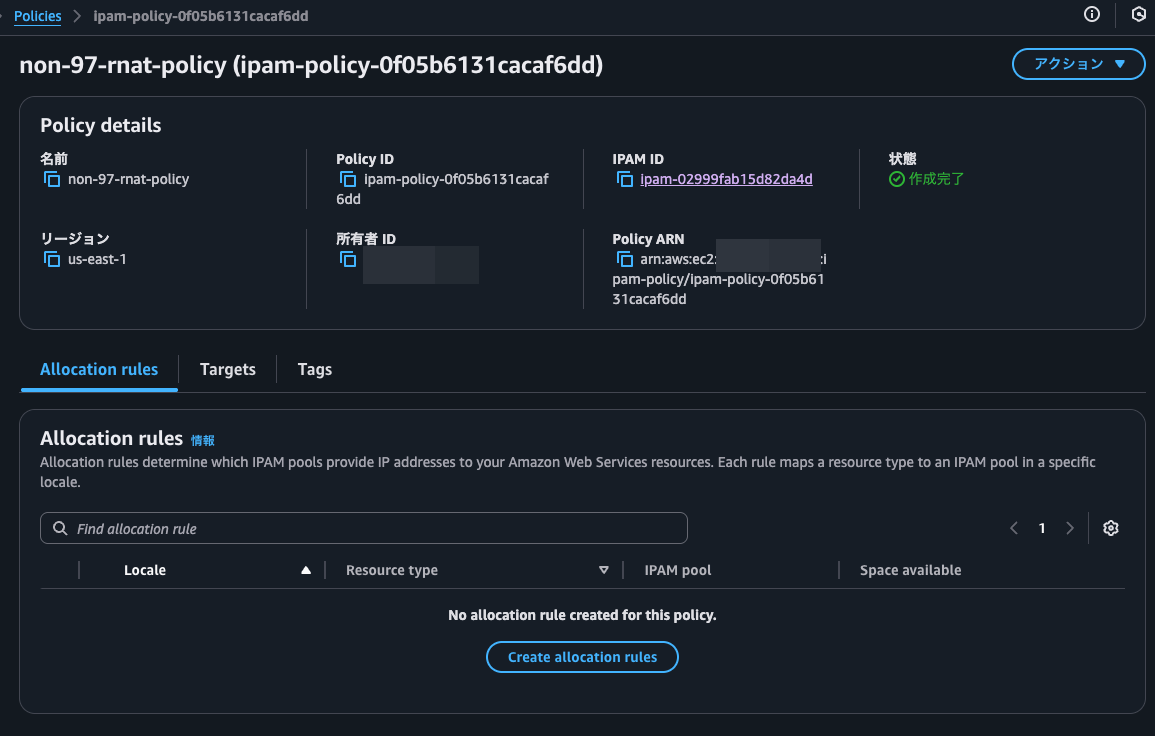Click the 情報 info link beside Allocation rules

click(x=203, y=440)
